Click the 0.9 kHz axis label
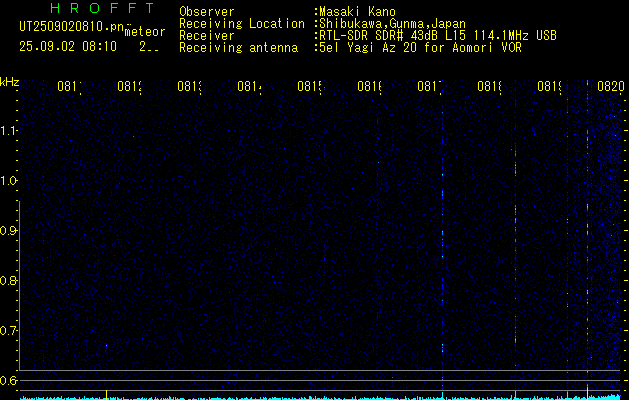This screenshot has height=400, width=629. tap(8, 231)
